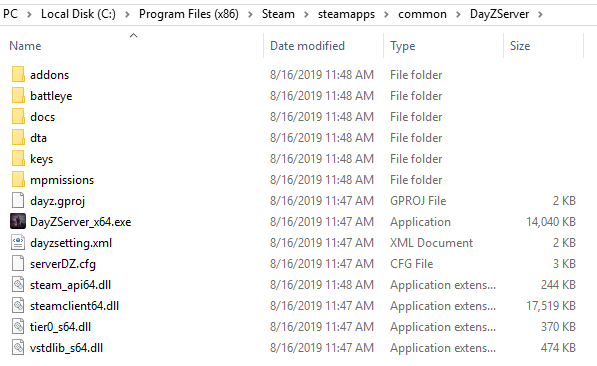The height and width of the screenshot is (366, 597).
Task: Click the dayz.gproj file icon
Action: tap(18, 200)
